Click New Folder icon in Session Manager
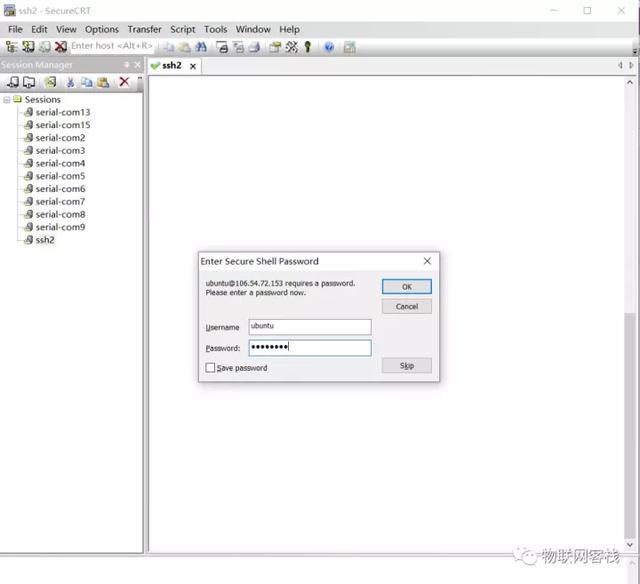640x584 pixels. click(29, 82)
